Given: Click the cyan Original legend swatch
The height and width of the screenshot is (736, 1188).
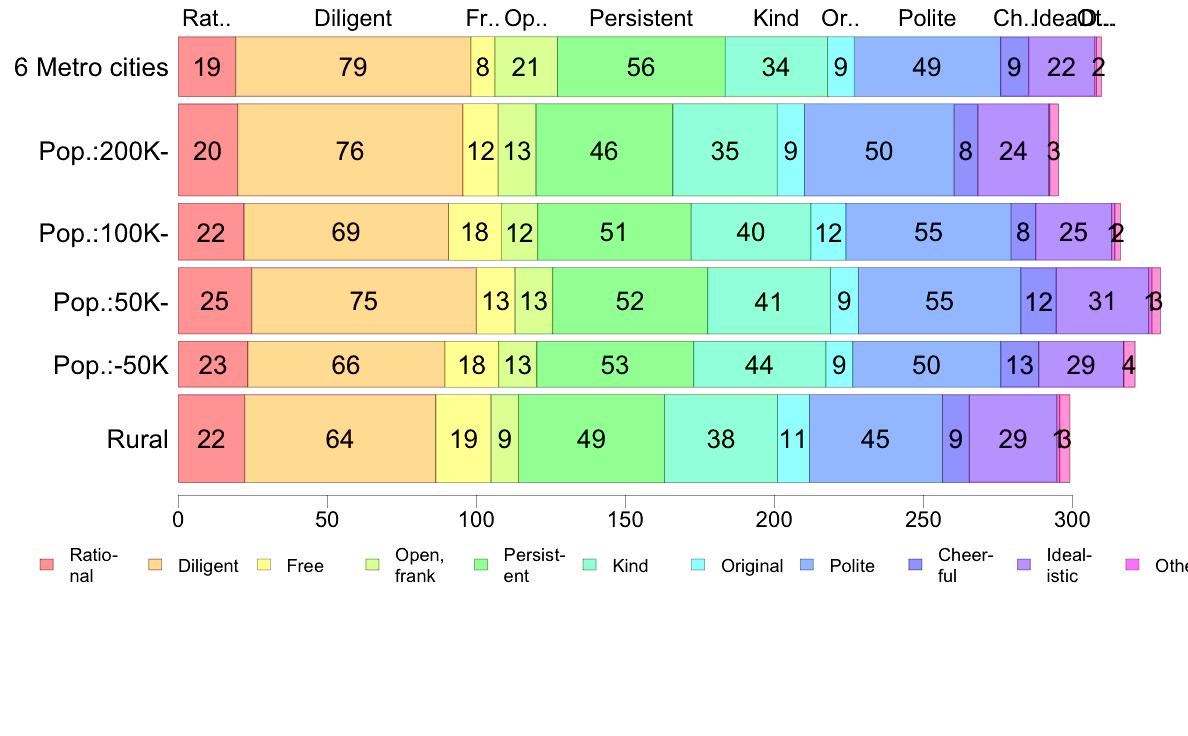Looking at the screenshot, I should (699, 565).
